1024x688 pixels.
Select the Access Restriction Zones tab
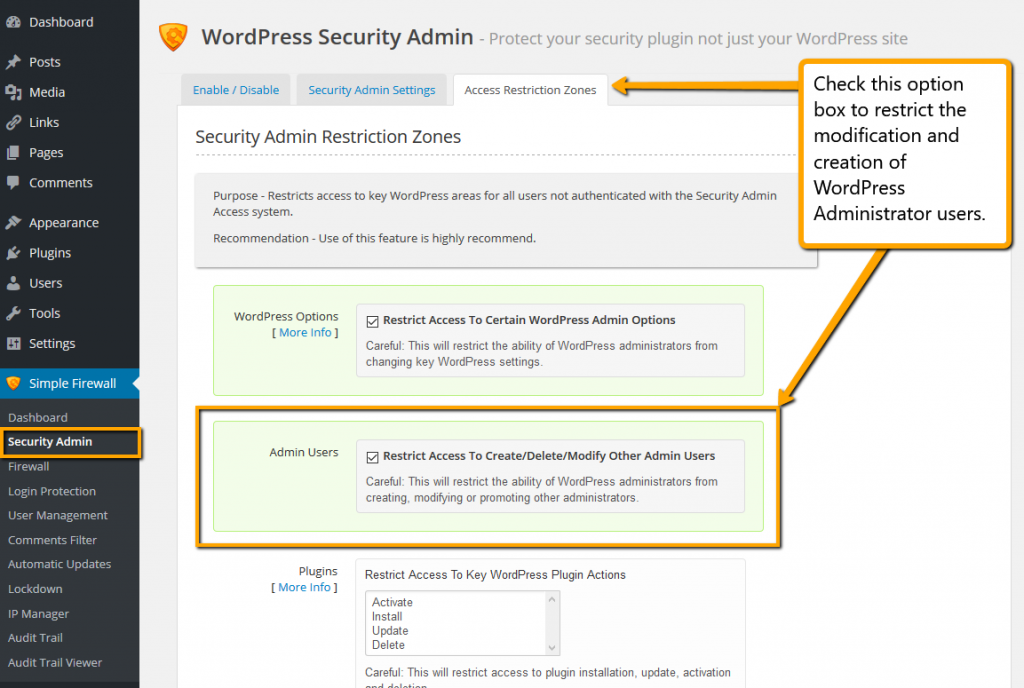[x=530, y=89]
